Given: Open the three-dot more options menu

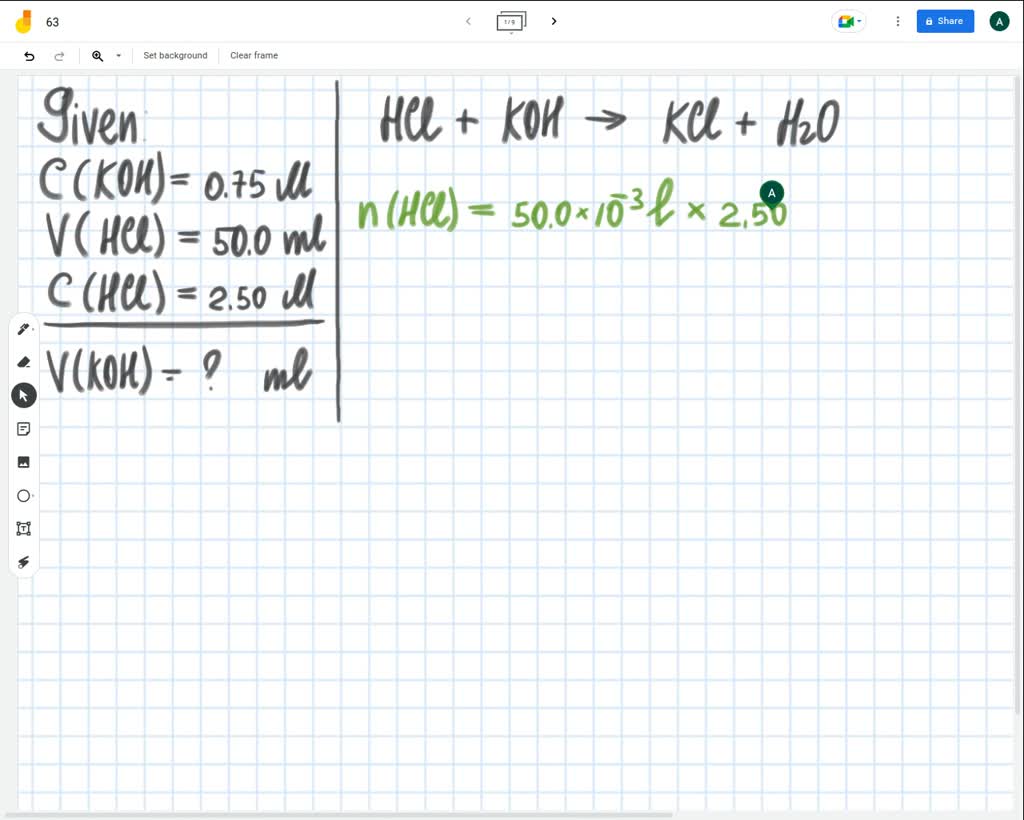Looking at the screenshot, I should pos(897,21).
